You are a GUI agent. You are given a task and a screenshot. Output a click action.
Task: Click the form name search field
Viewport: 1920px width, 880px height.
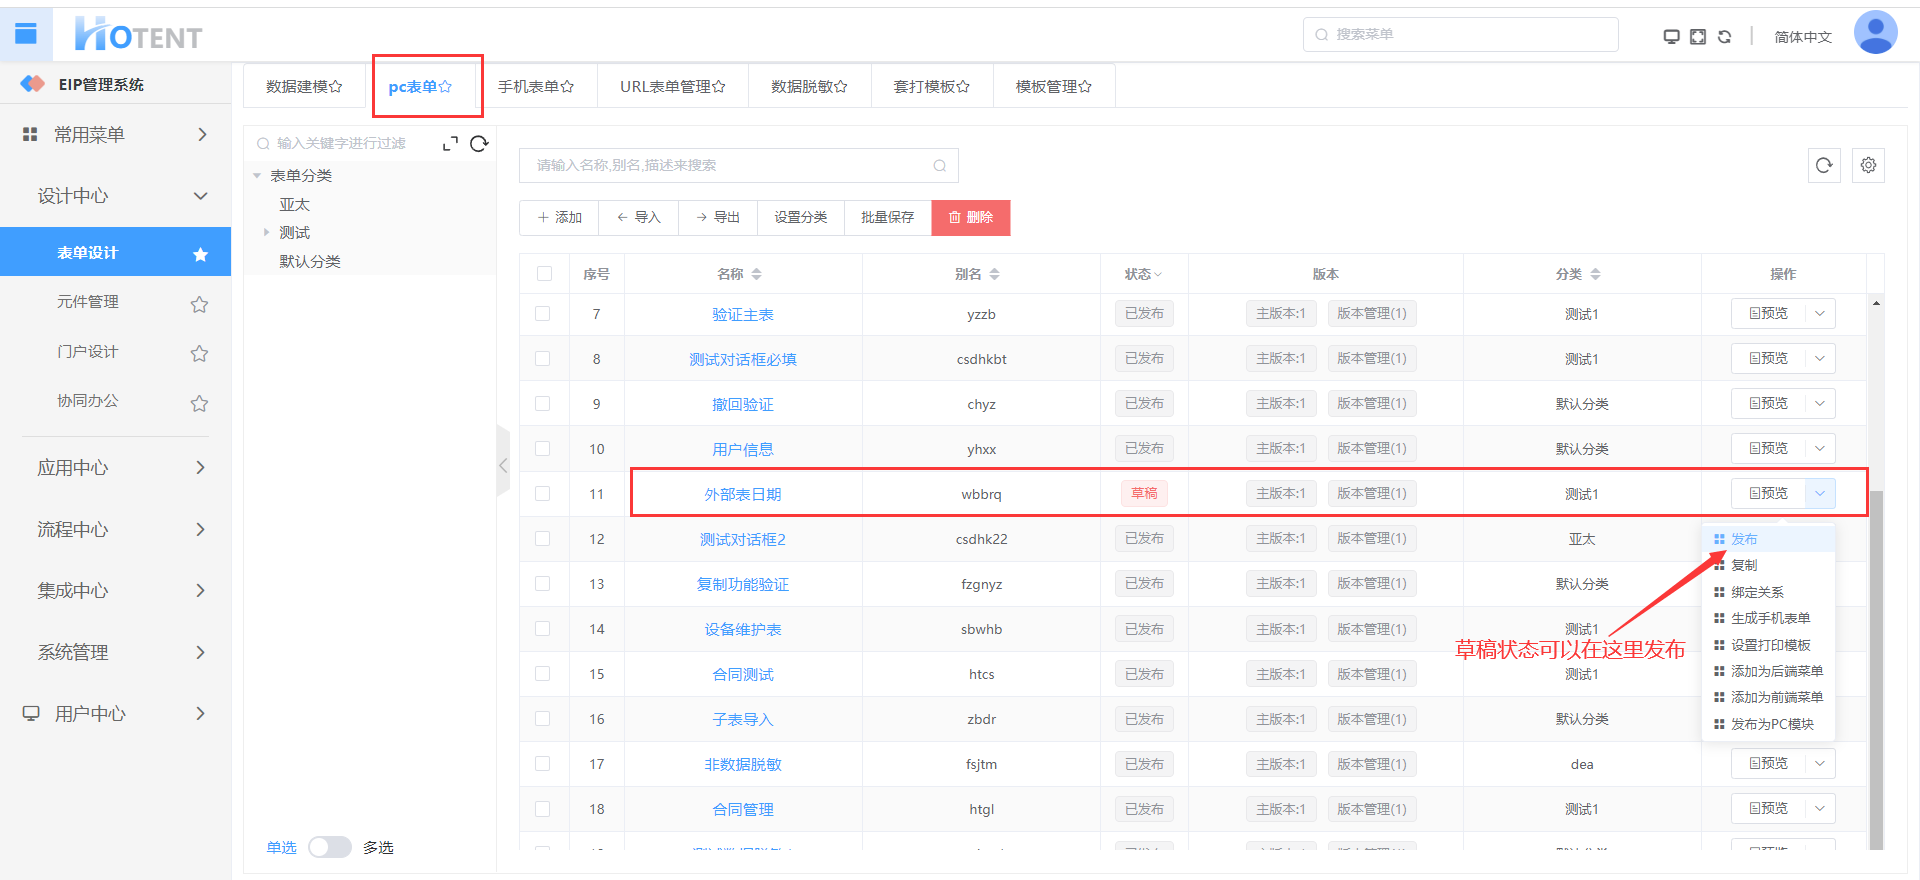(x=730, y=166)
